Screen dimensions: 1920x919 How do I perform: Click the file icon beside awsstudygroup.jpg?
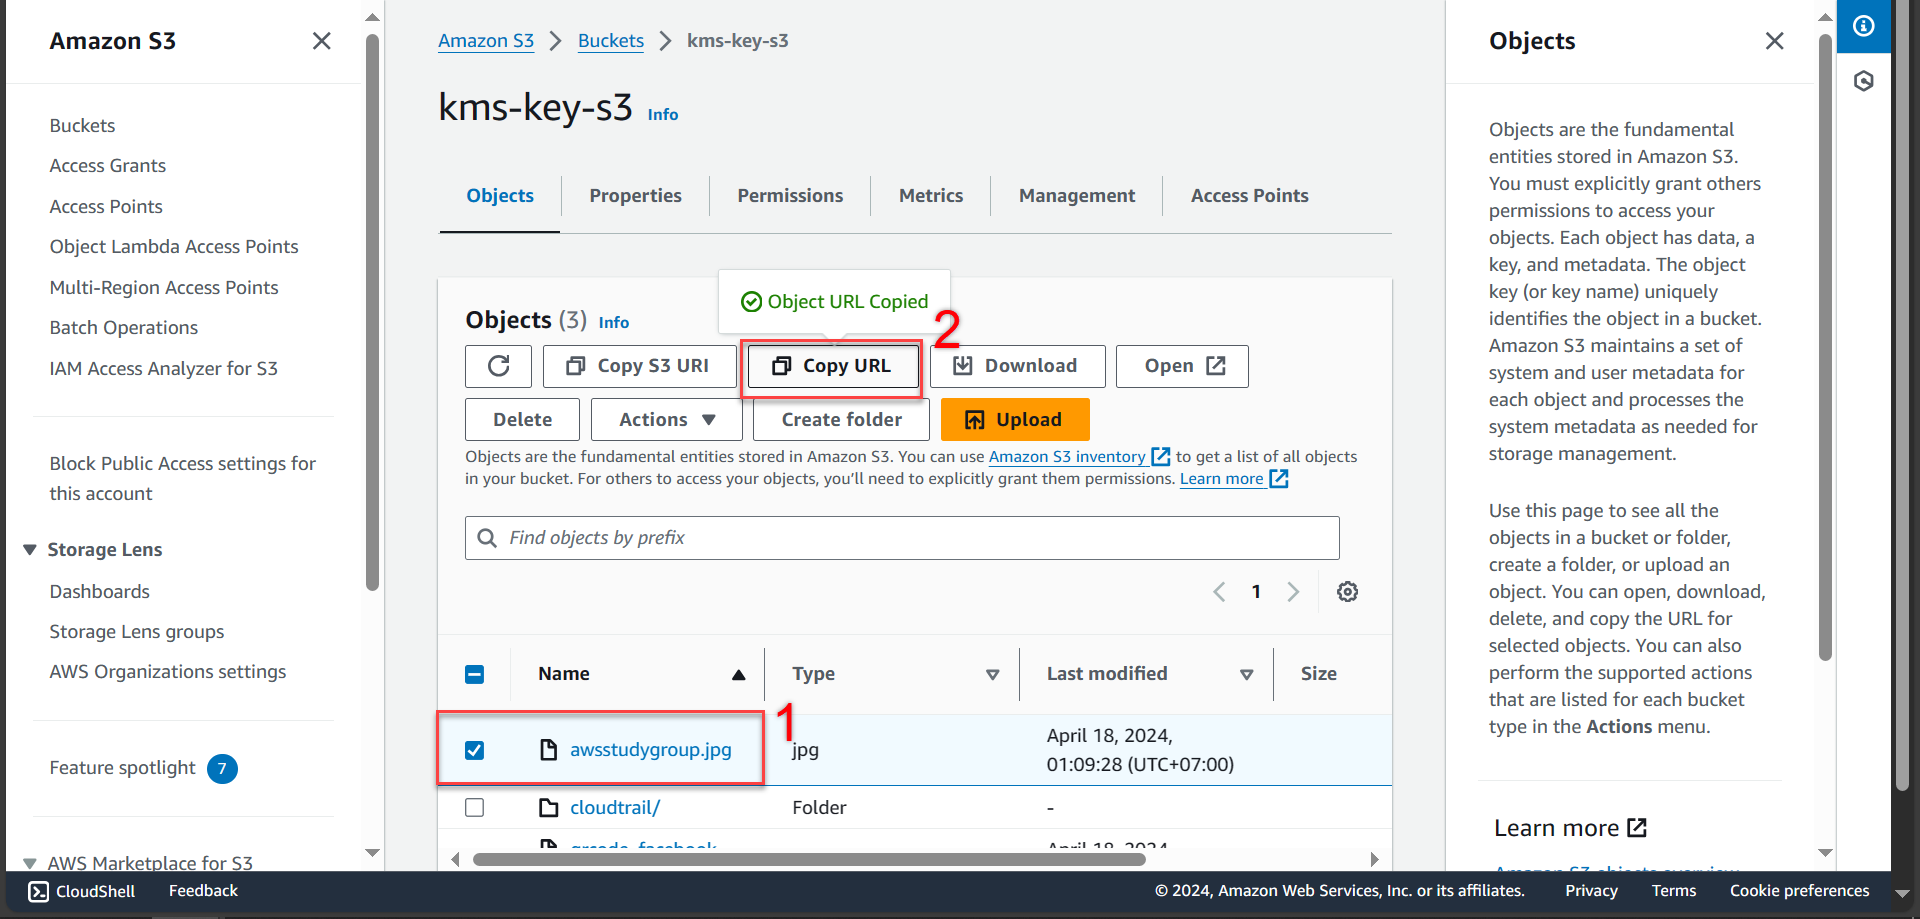pyautogui.click(x=548, y=750)
